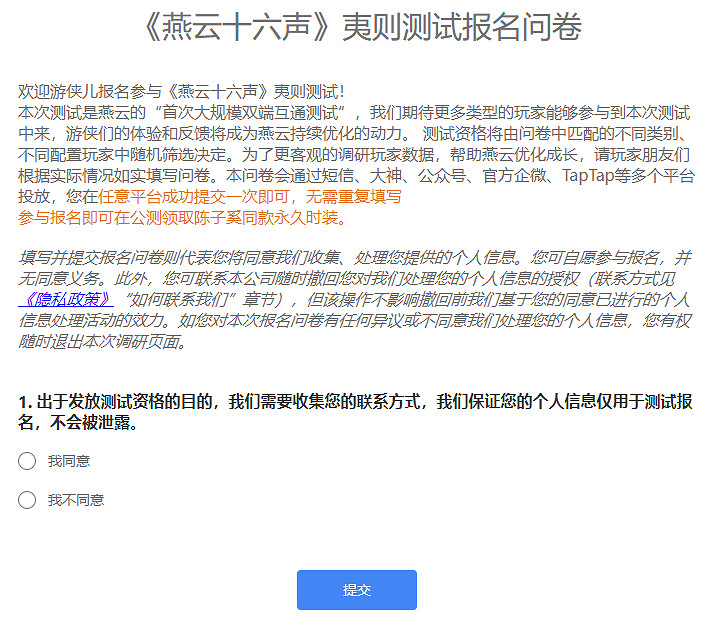Select the 我不同意 radio option
Image resolution: width=704 pixels, height=621 pixels.
point(27,500)
